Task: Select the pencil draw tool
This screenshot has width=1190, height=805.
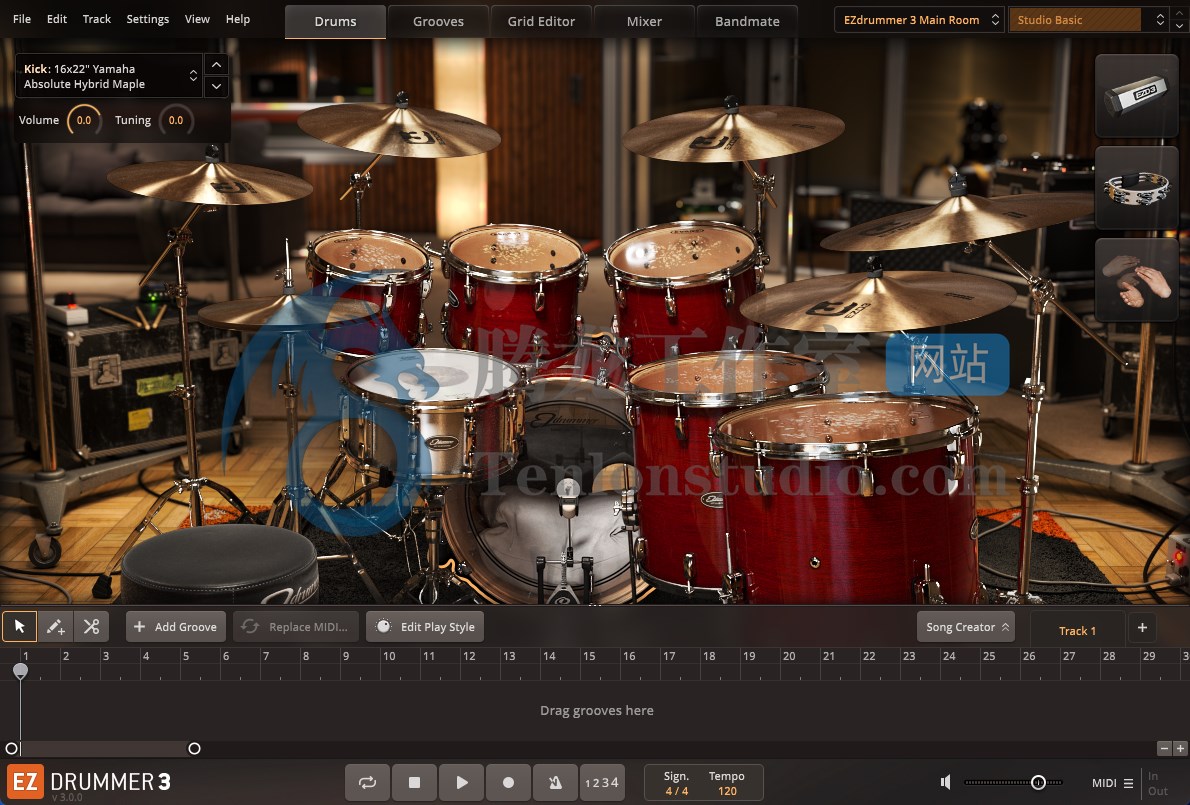Action: 55,627
